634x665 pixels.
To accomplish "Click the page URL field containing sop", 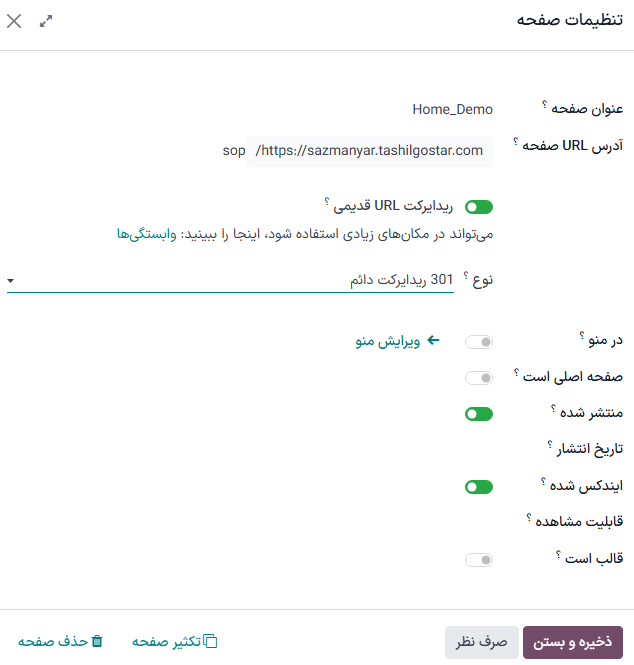I will (233, 151).
